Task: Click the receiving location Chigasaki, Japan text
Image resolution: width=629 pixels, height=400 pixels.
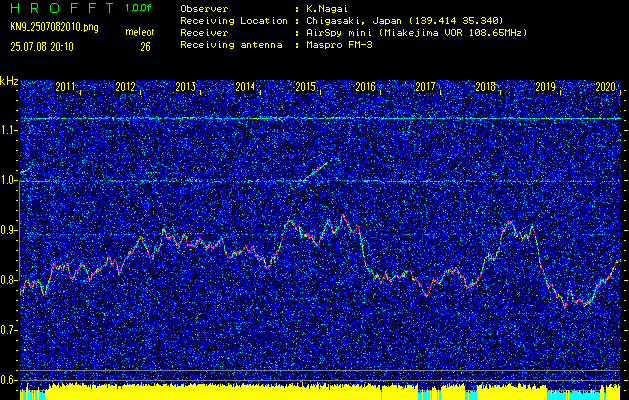Action: 405,21
